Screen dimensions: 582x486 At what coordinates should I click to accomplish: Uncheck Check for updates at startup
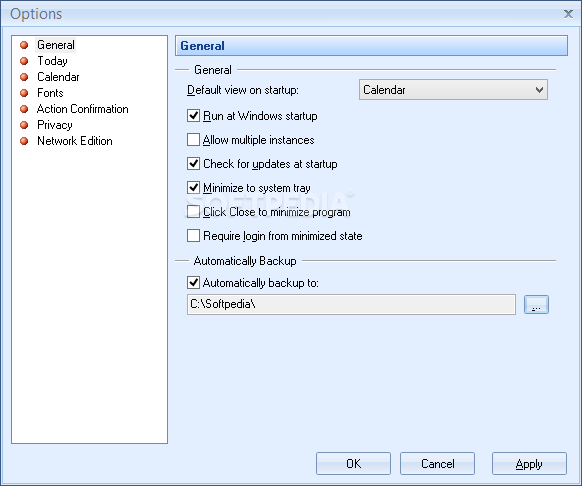point(193,164)
